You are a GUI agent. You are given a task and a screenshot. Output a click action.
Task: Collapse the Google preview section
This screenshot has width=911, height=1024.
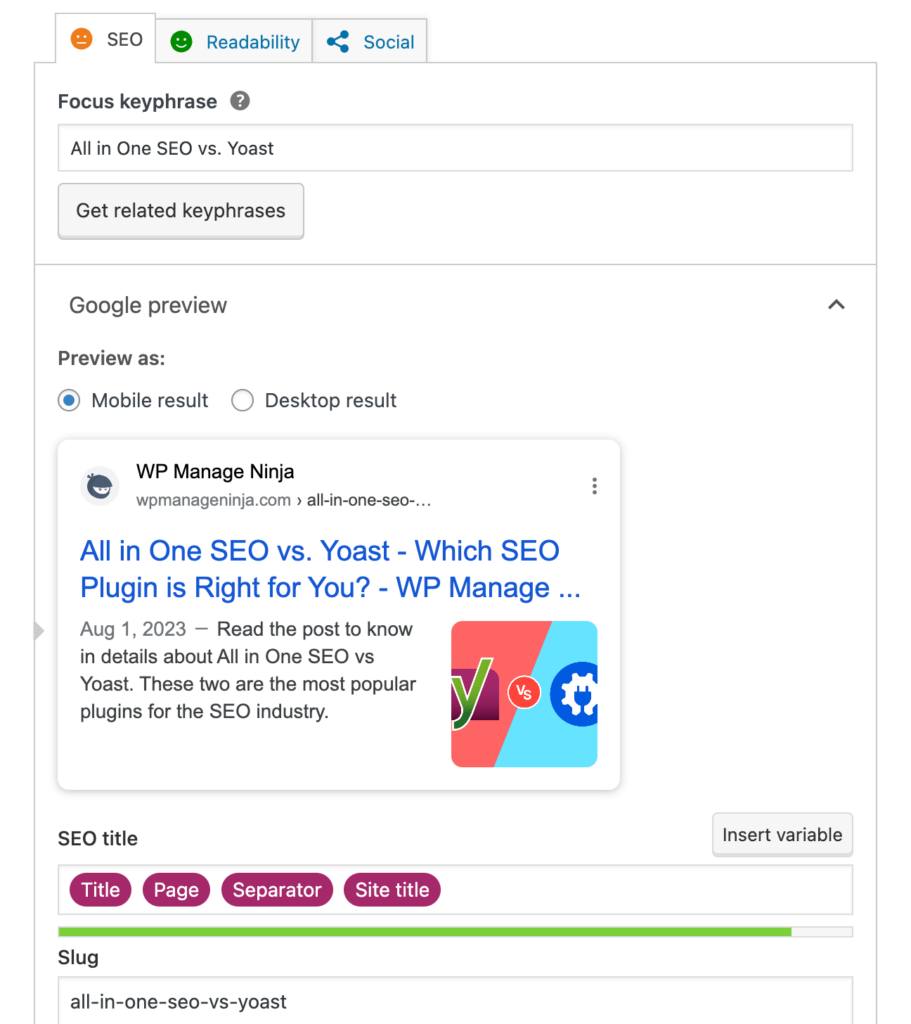[x=836, y=305]
